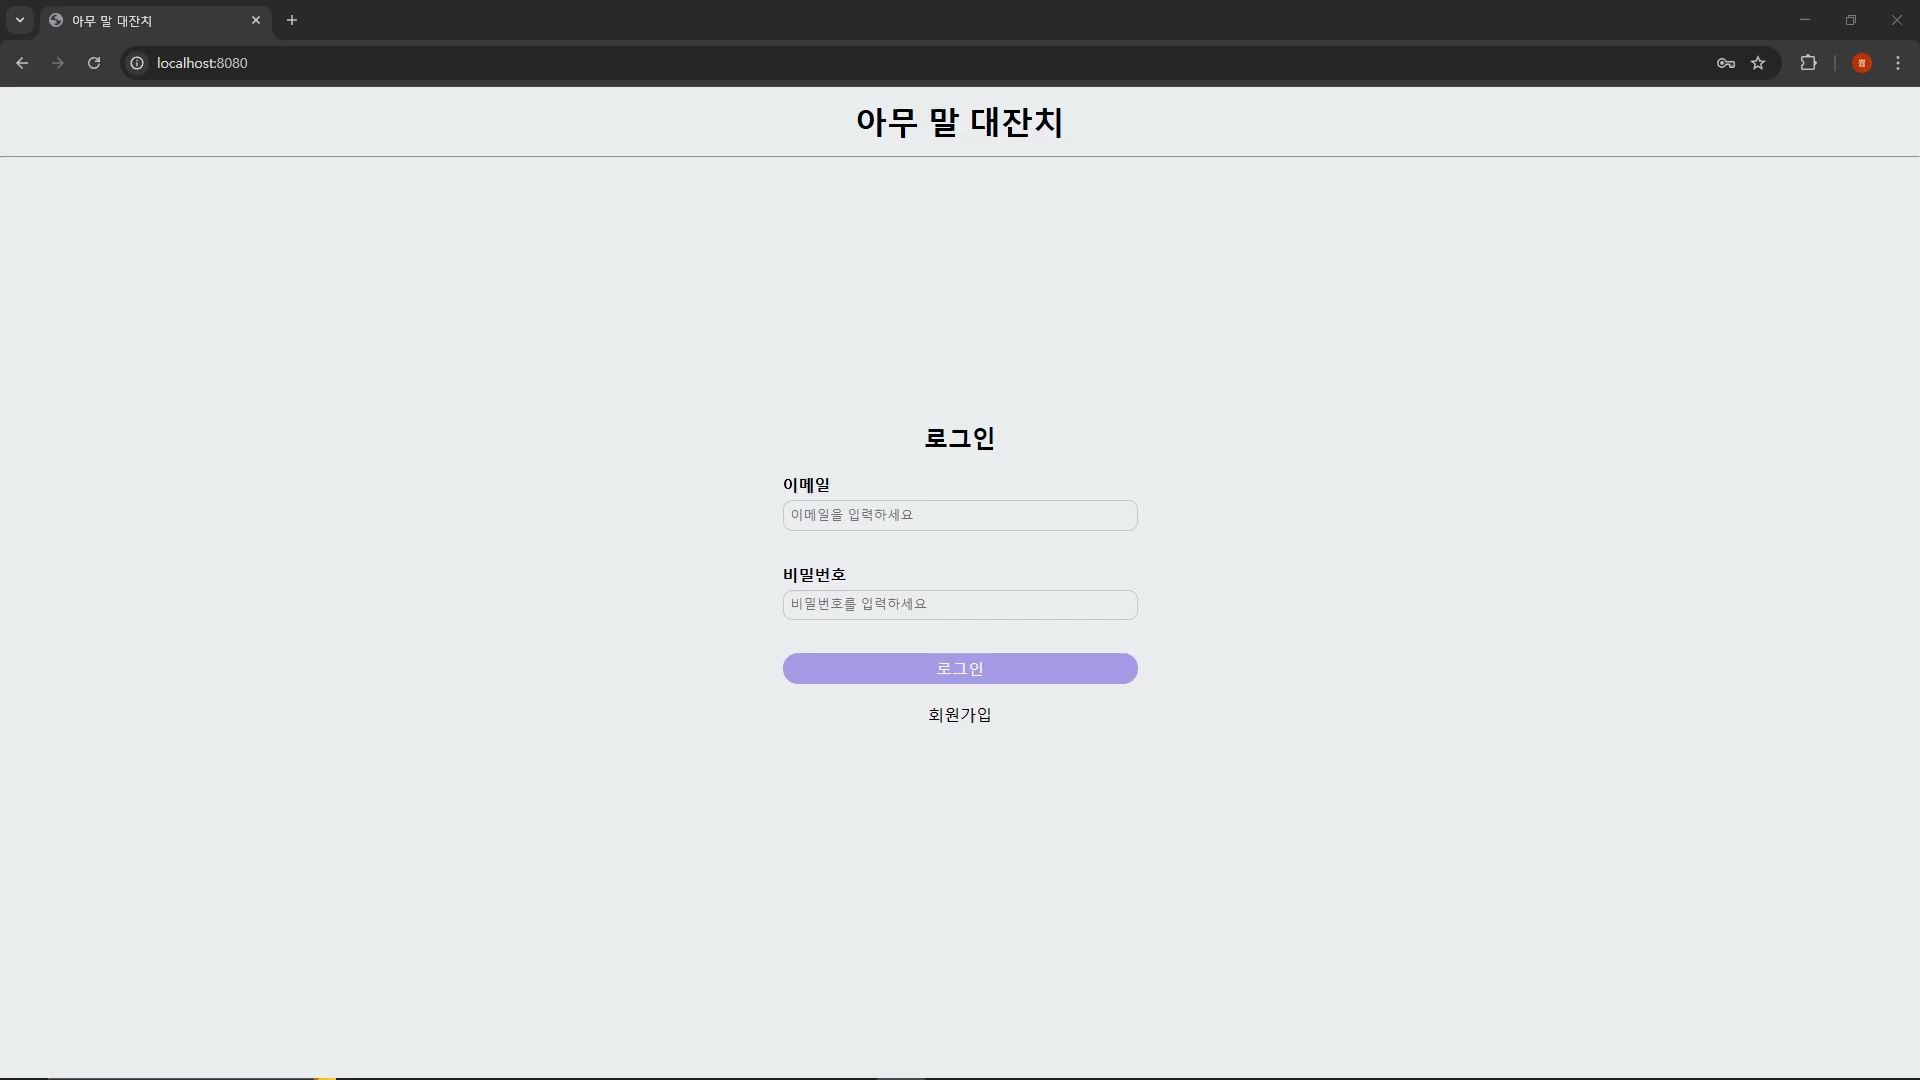
Task: Close the browser window
Action: point(1897,20)
